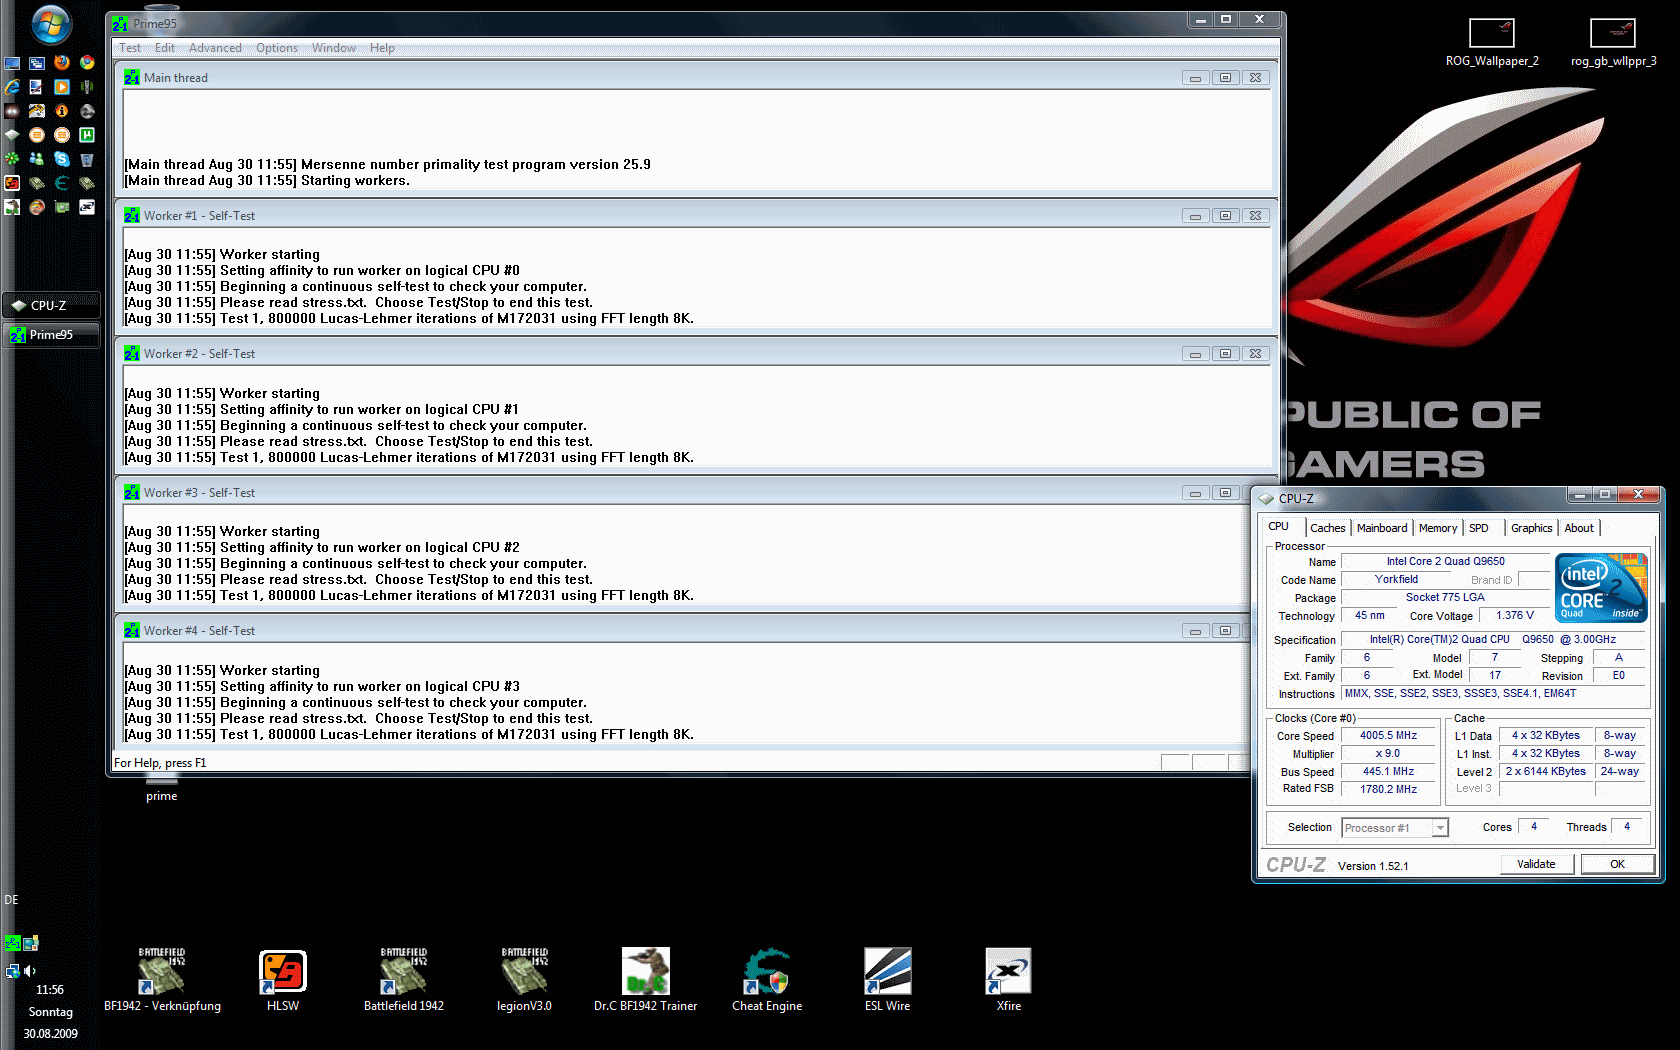The height and width of the screenshot is (1050, 1680).
Task: Open Recycle Bin icon in quick launch
Action: click(x=87, y=159)
